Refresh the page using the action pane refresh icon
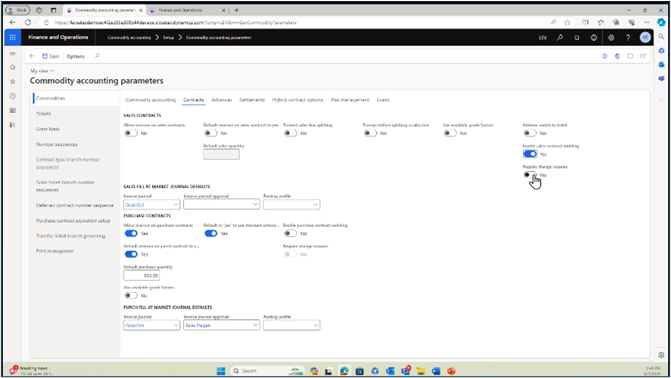671x378 pixels. 630,56
